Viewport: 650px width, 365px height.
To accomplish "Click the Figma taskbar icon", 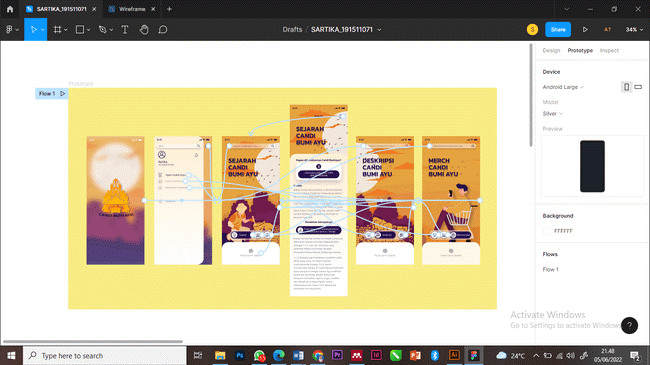I will coord(474,355).
